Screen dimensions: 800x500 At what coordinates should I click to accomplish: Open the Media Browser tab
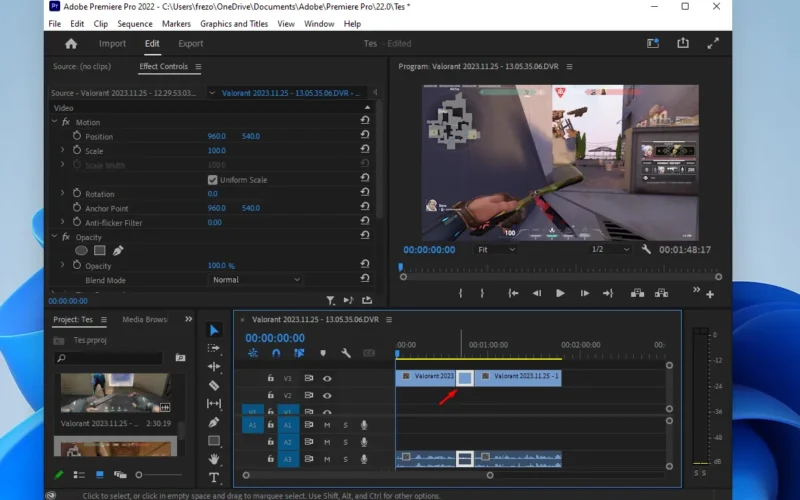(145, 319)
